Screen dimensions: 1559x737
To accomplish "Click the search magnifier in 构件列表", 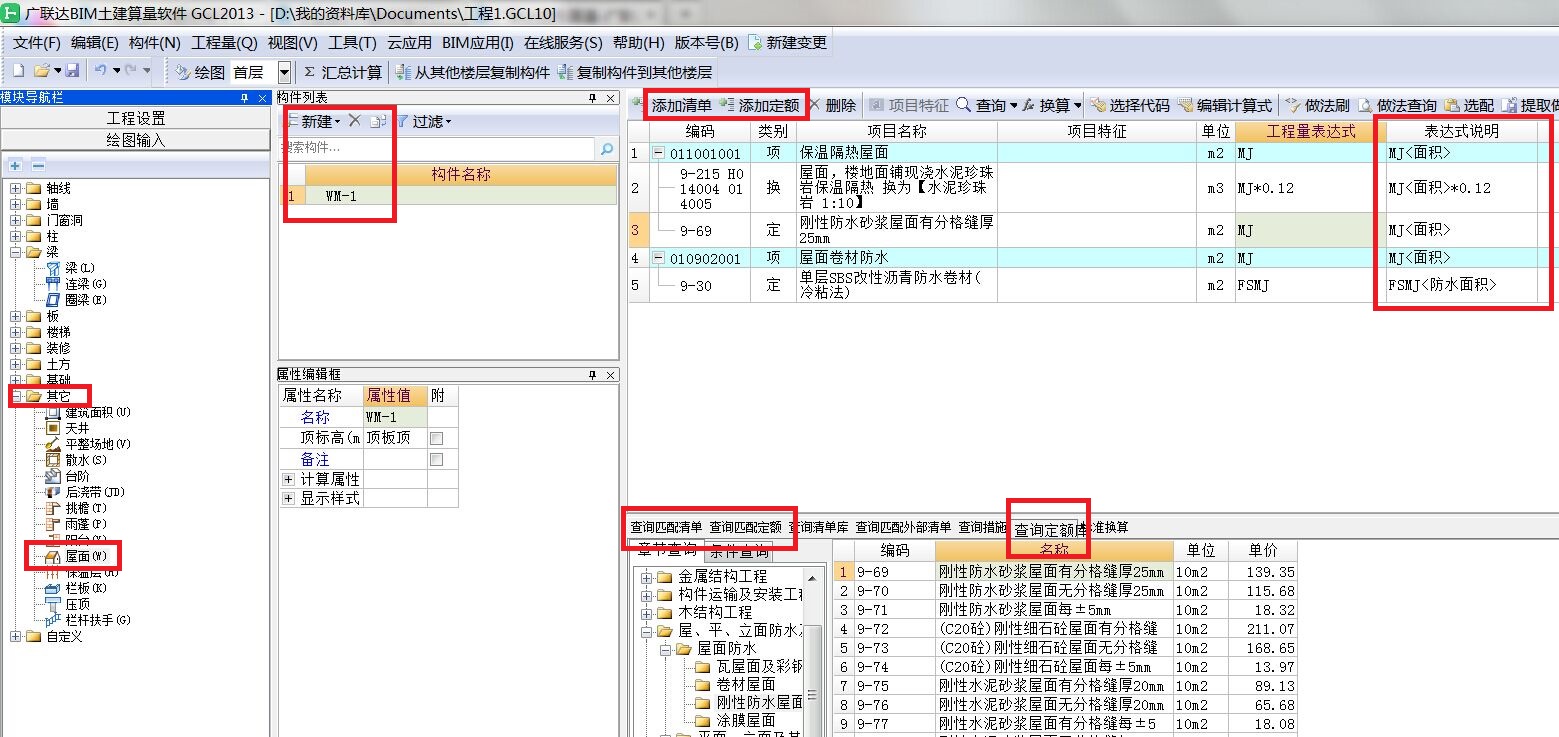I will click(606, 148).
